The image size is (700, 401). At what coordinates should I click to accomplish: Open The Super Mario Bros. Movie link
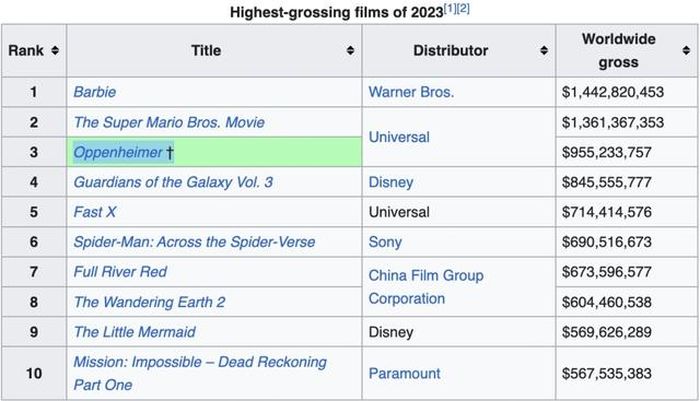tap(169, 122)
